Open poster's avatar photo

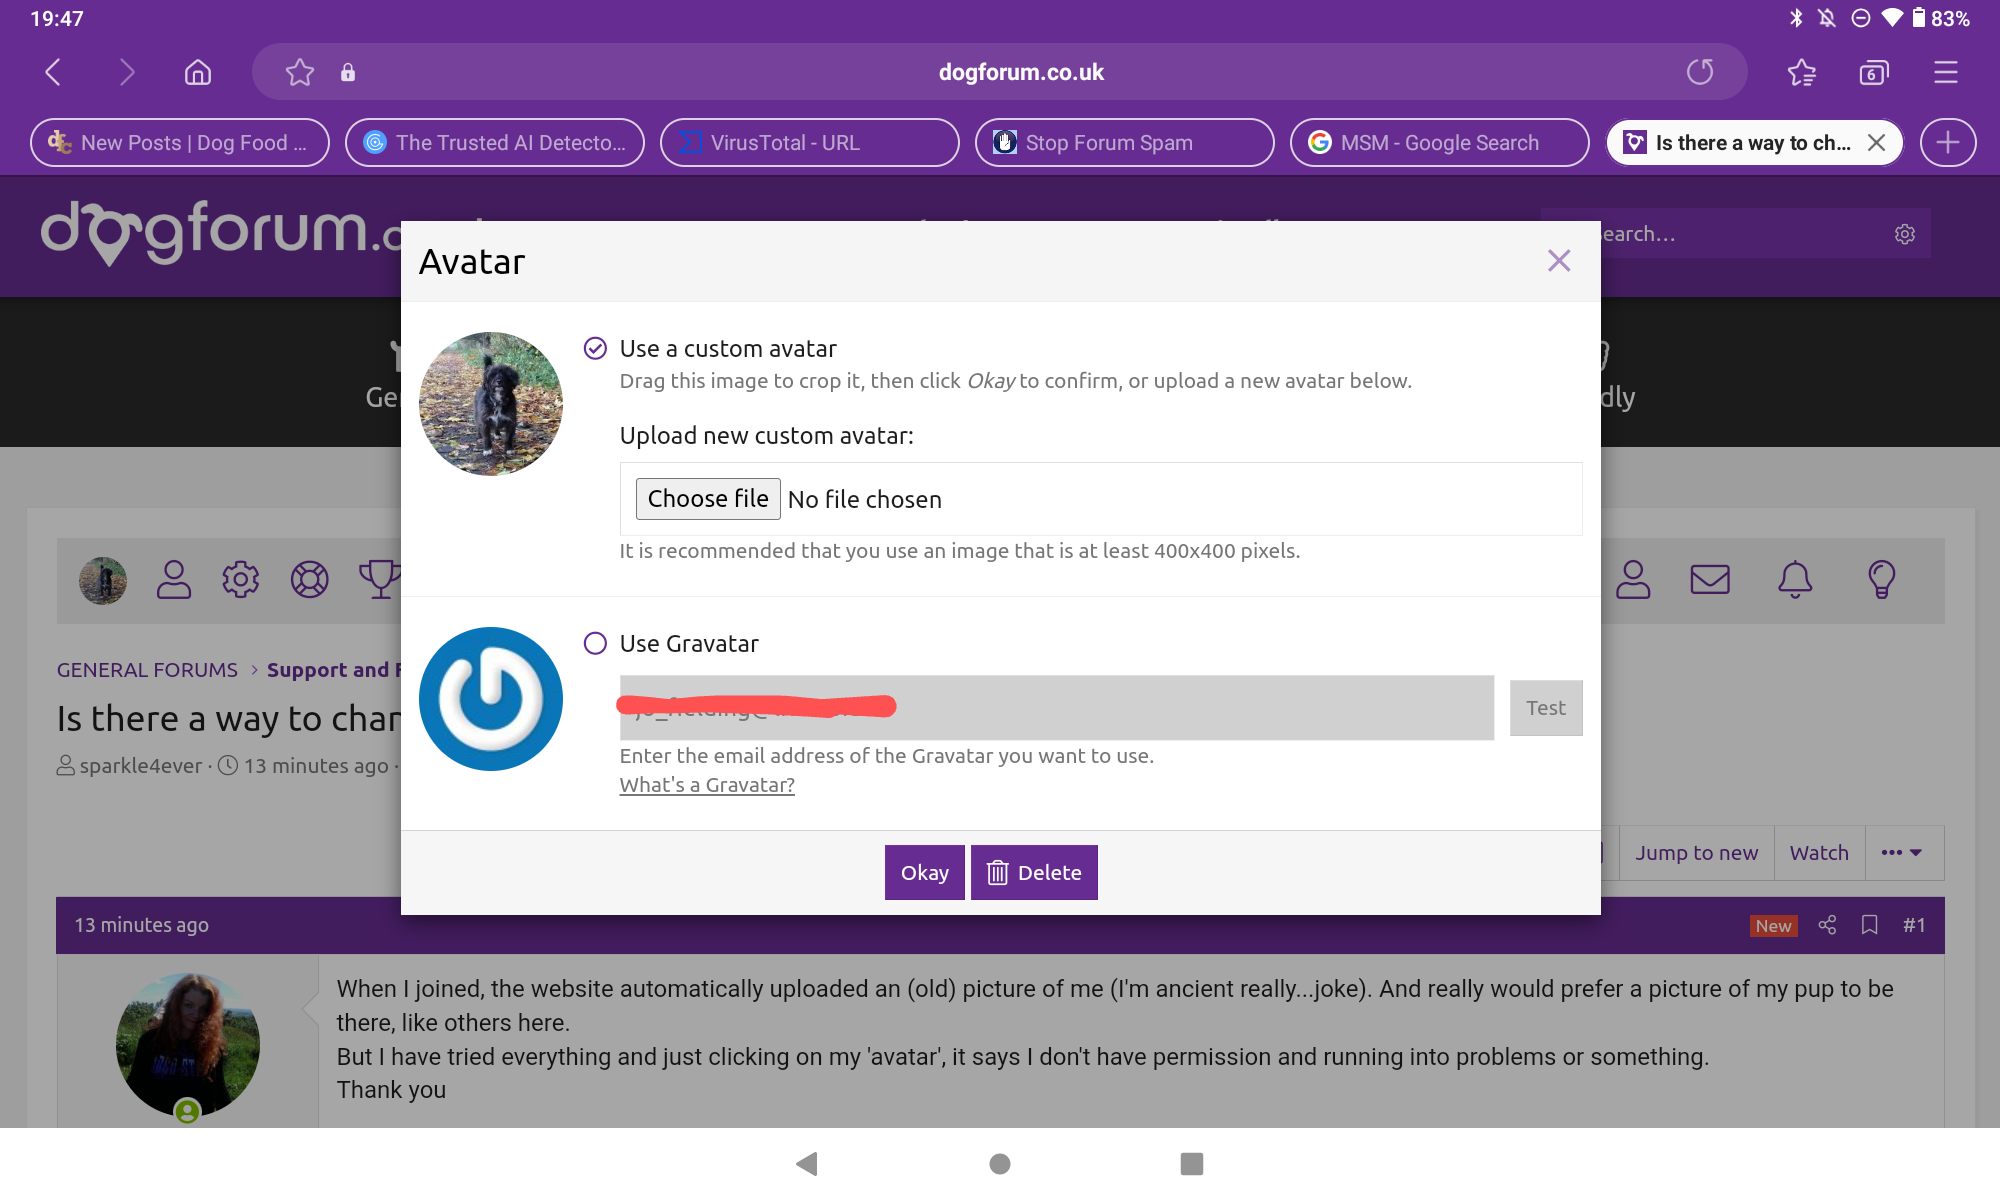point(188,1045)
